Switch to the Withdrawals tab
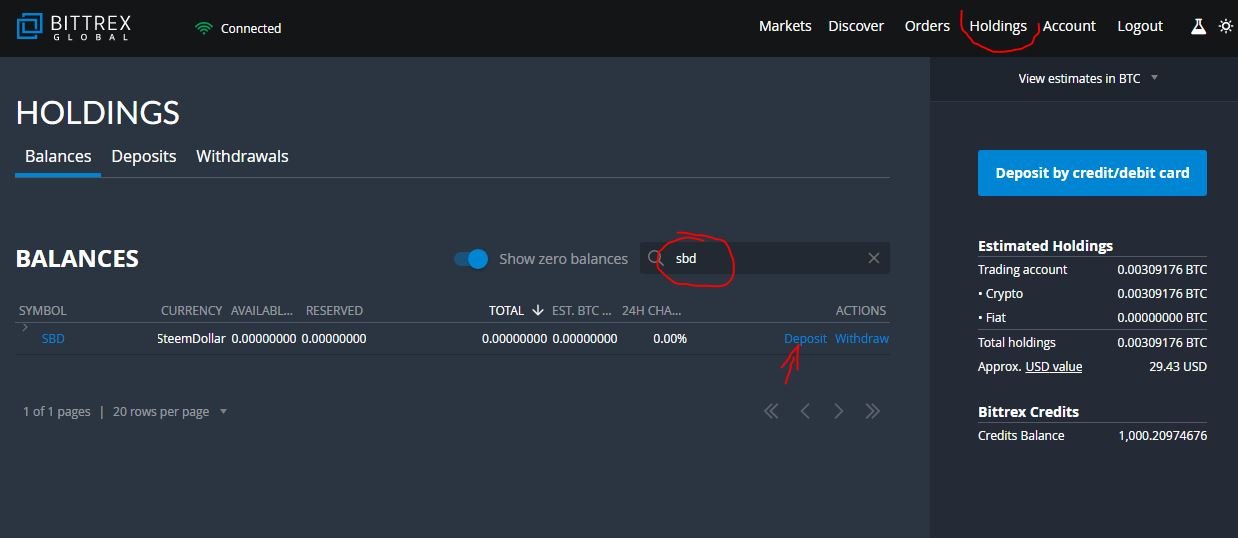 [x=242, y=156]
